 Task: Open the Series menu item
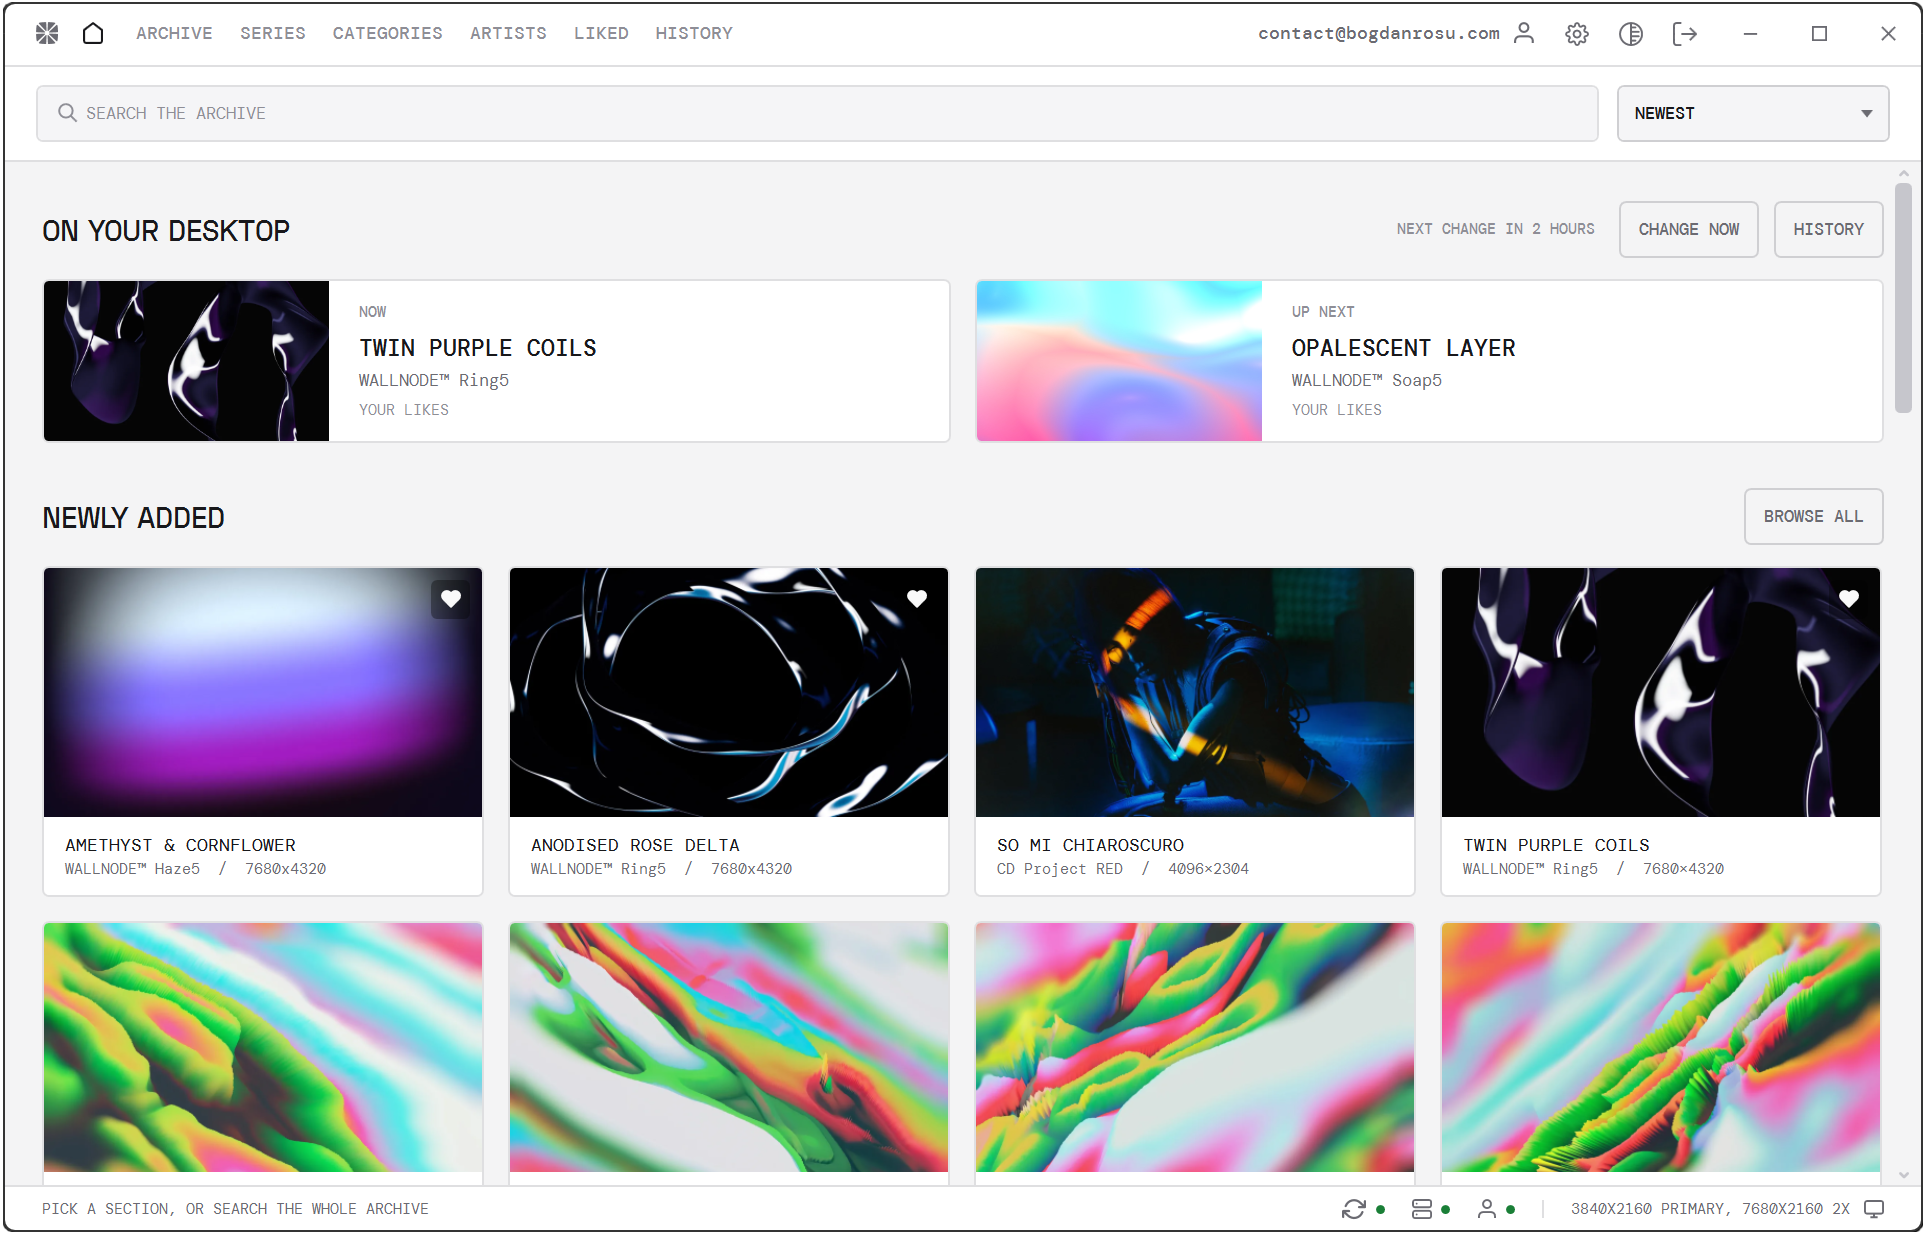(272, 33)
